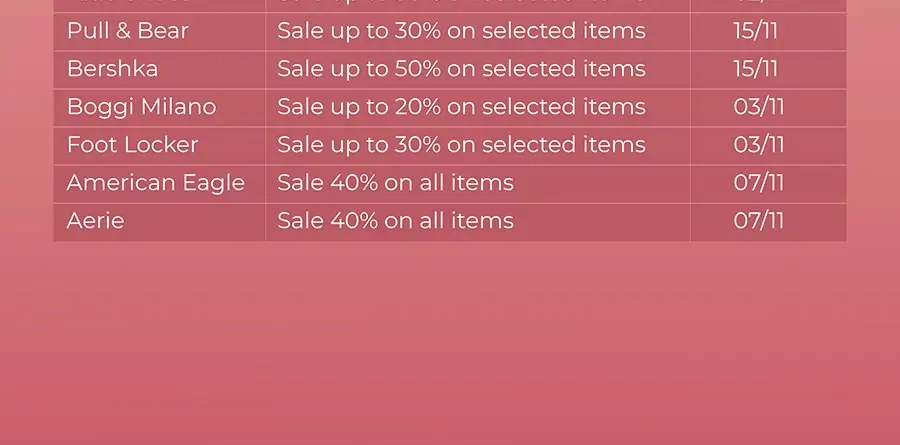Click the partially visible top table row
Image resolution: width=900 pixels, height=445 pixels.
pos(450,6)
